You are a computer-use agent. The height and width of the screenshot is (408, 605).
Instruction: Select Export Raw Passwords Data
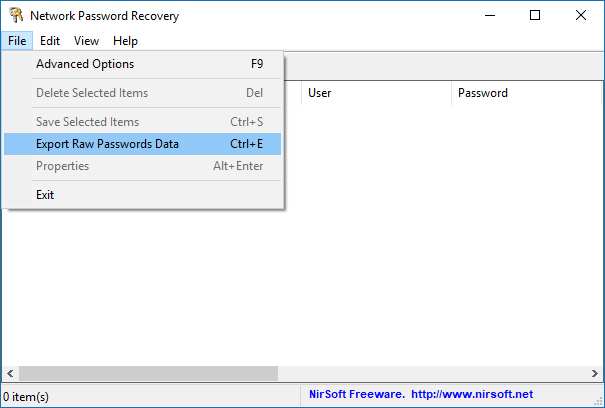[x=142, y=144]
